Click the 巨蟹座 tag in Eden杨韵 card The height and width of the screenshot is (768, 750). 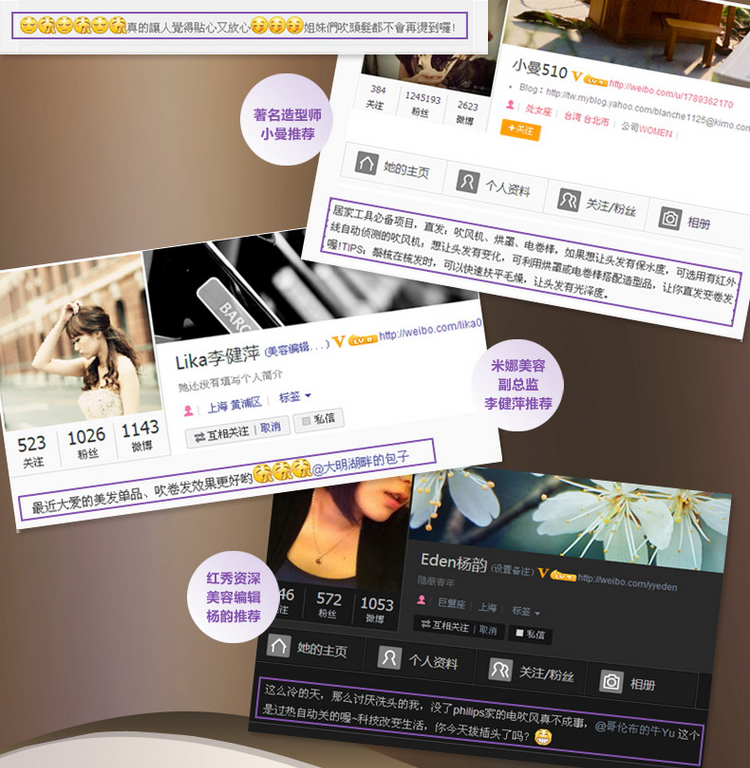tap(451, 603)
